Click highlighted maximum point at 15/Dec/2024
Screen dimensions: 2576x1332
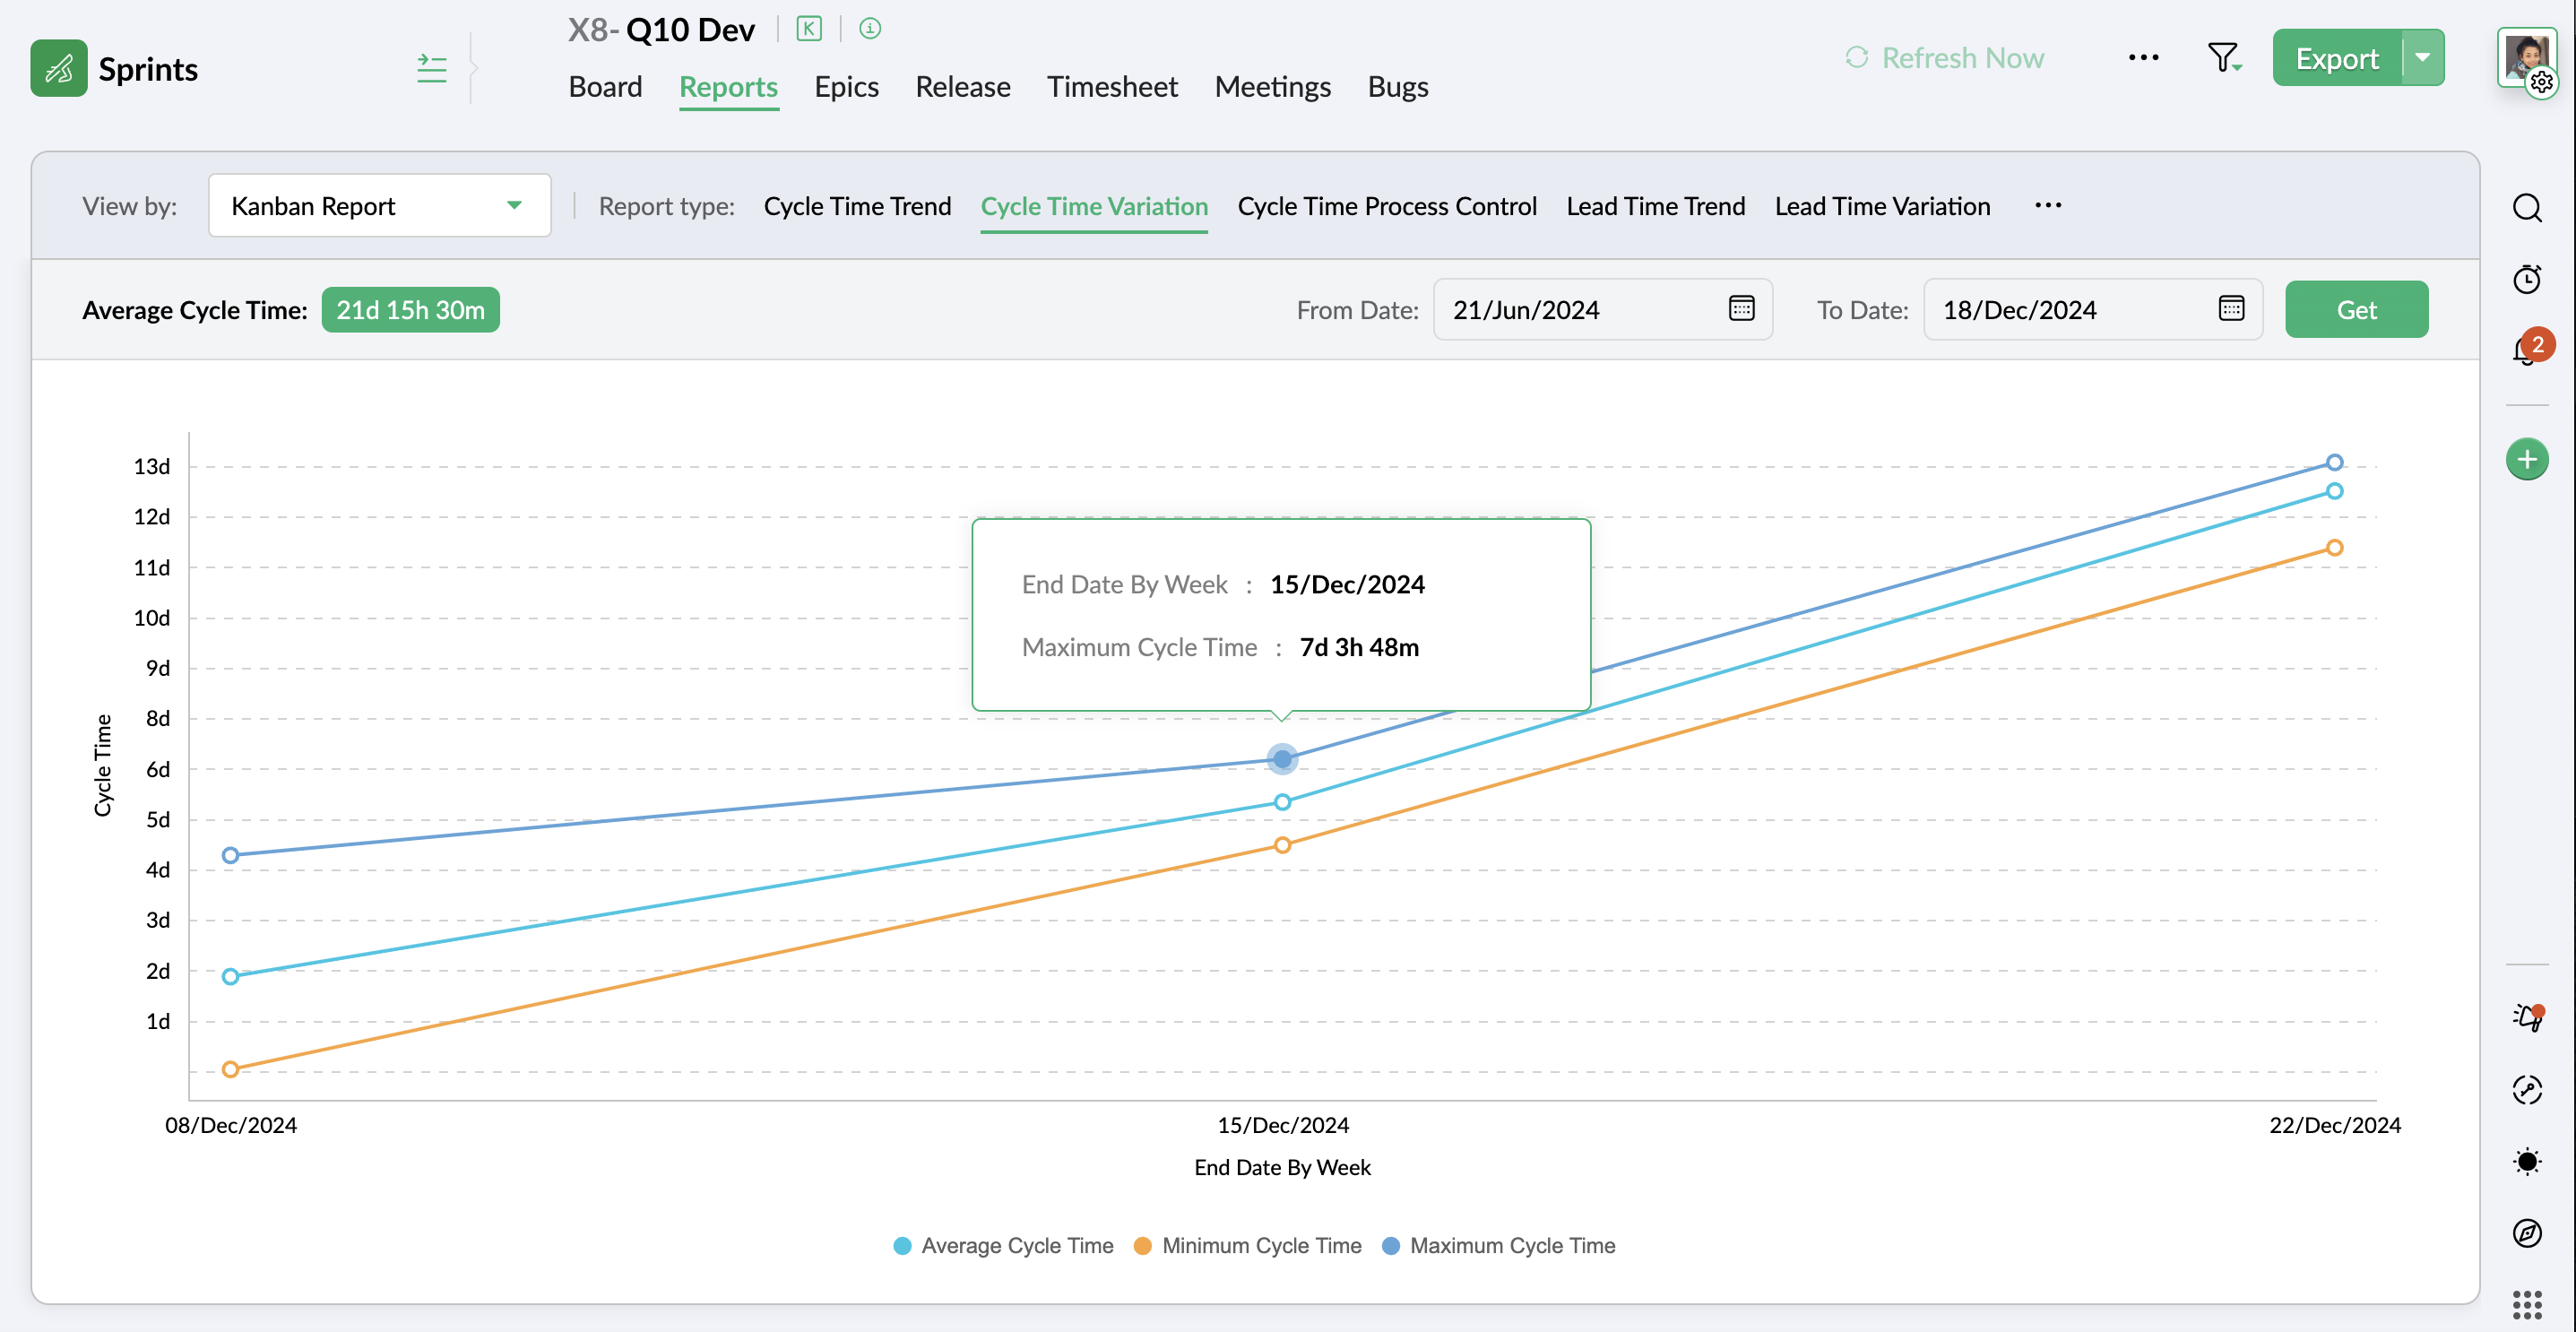coord(1282,759)
